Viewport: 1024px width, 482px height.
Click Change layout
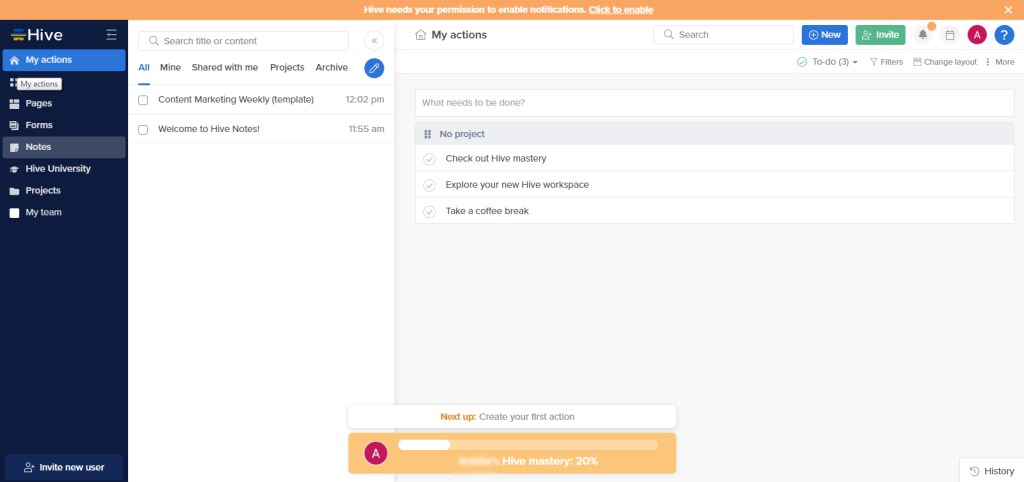click(944, 62)
